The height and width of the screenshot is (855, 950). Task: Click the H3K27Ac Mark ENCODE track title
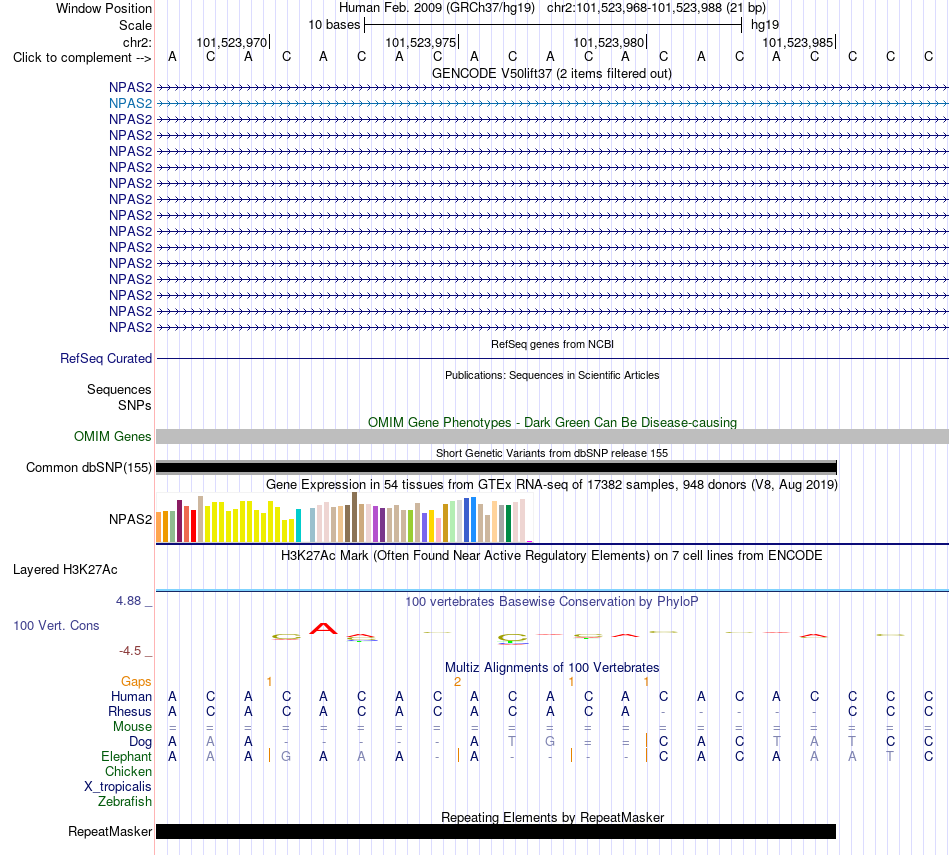pos(551,556)
